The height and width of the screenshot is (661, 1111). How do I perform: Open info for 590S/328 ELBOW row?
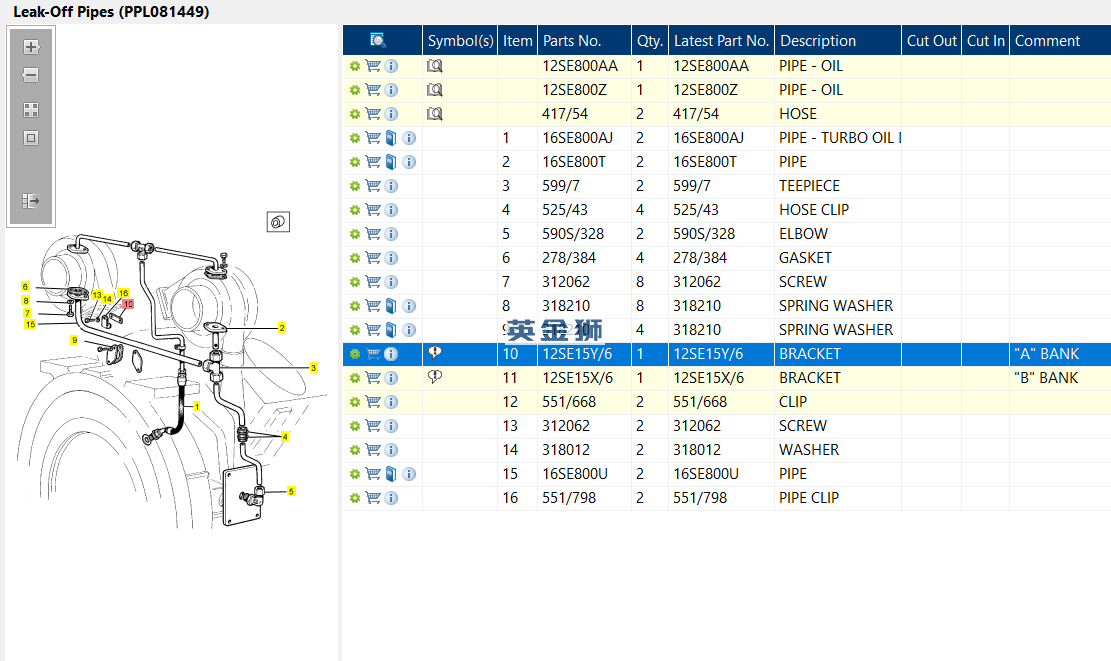click(391, 234)
